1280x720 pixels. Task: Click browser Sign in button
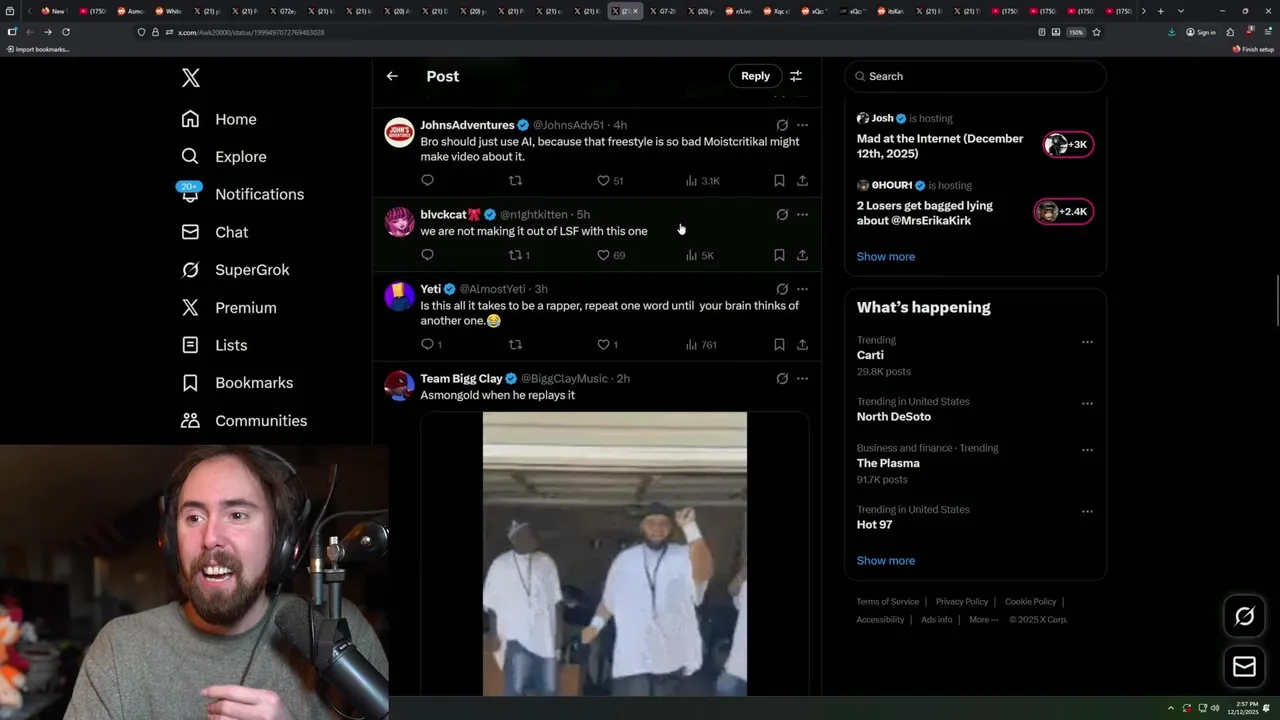click(x=1201, y=32)
